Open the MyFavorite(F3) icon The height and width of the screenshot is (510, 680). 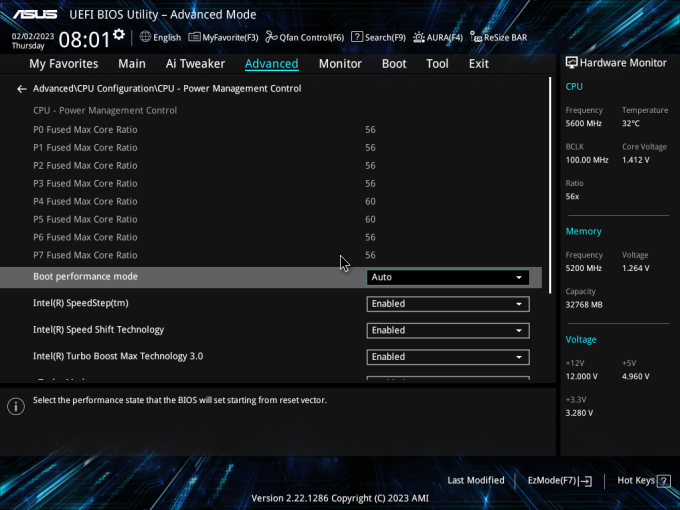194,37
